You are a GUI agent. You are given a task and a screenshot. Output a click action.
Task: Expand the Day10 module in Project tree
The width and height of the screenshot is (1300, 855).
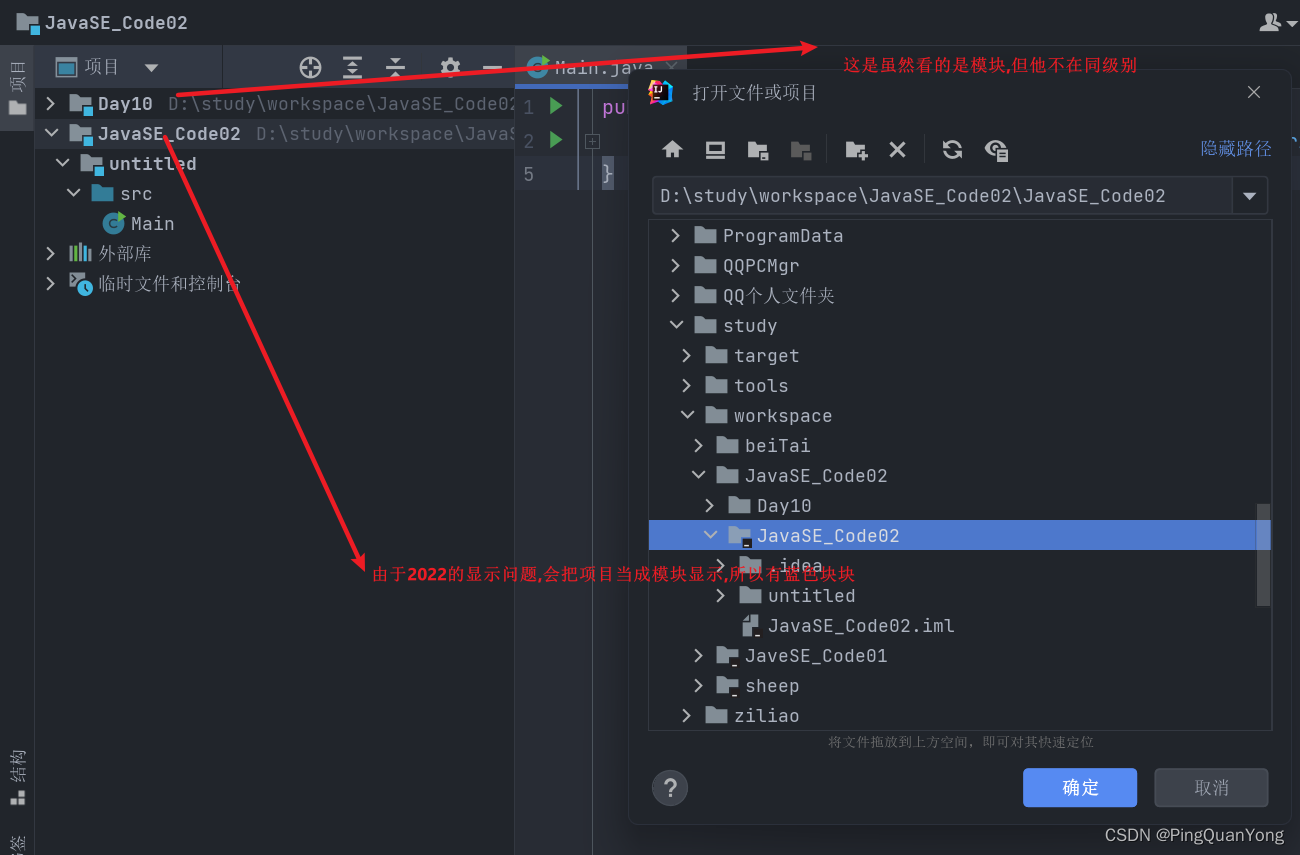(x=50, y=103)
